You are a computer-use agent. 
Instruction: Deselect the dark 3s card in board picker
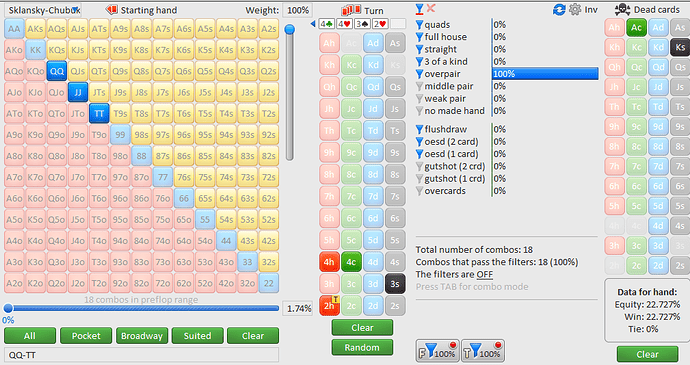(395, 284)
